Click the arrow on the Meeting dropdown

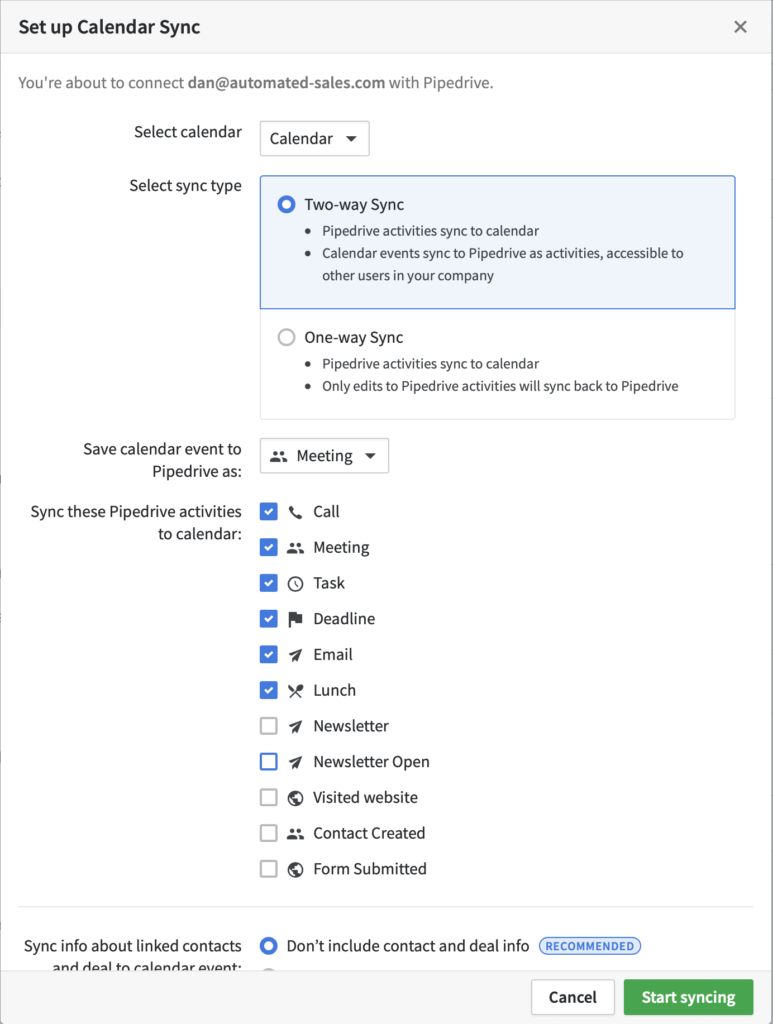370,456
